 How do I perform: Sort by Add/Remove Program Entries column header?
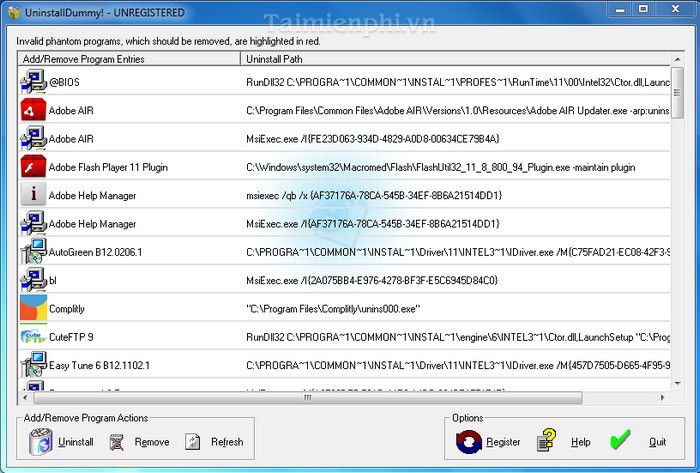click(129, 59)
